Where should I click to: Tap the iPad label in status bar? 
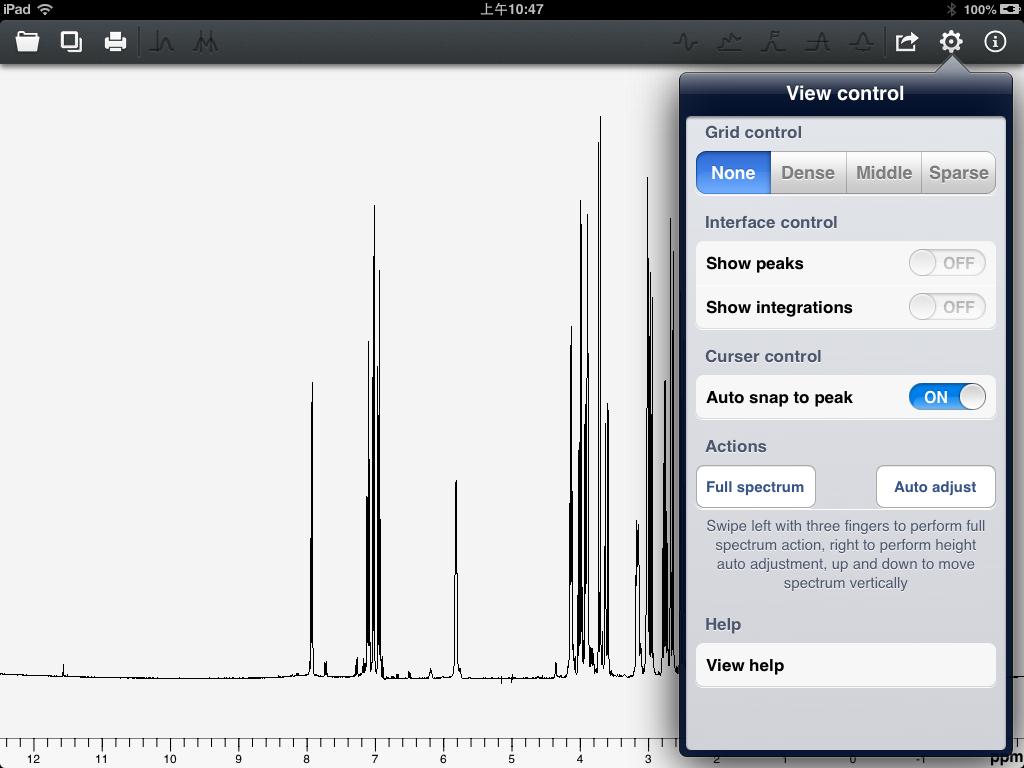(16, 9)
